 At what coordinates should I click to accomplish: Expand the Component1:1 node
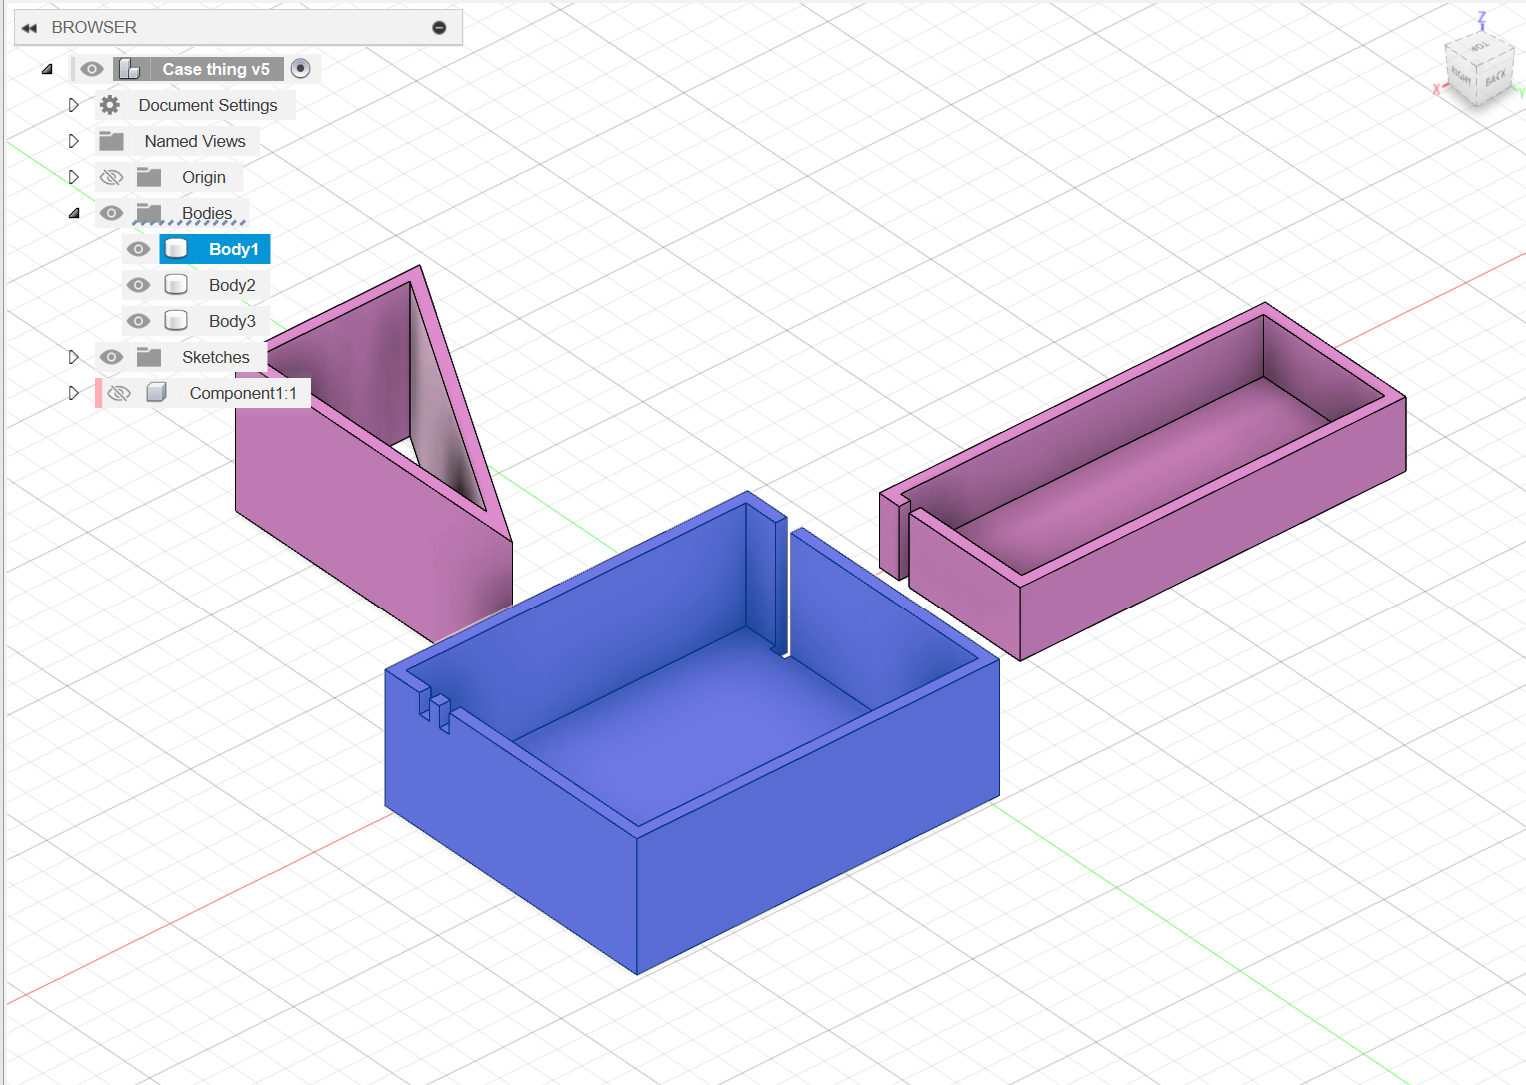click(x=73, y=393)
